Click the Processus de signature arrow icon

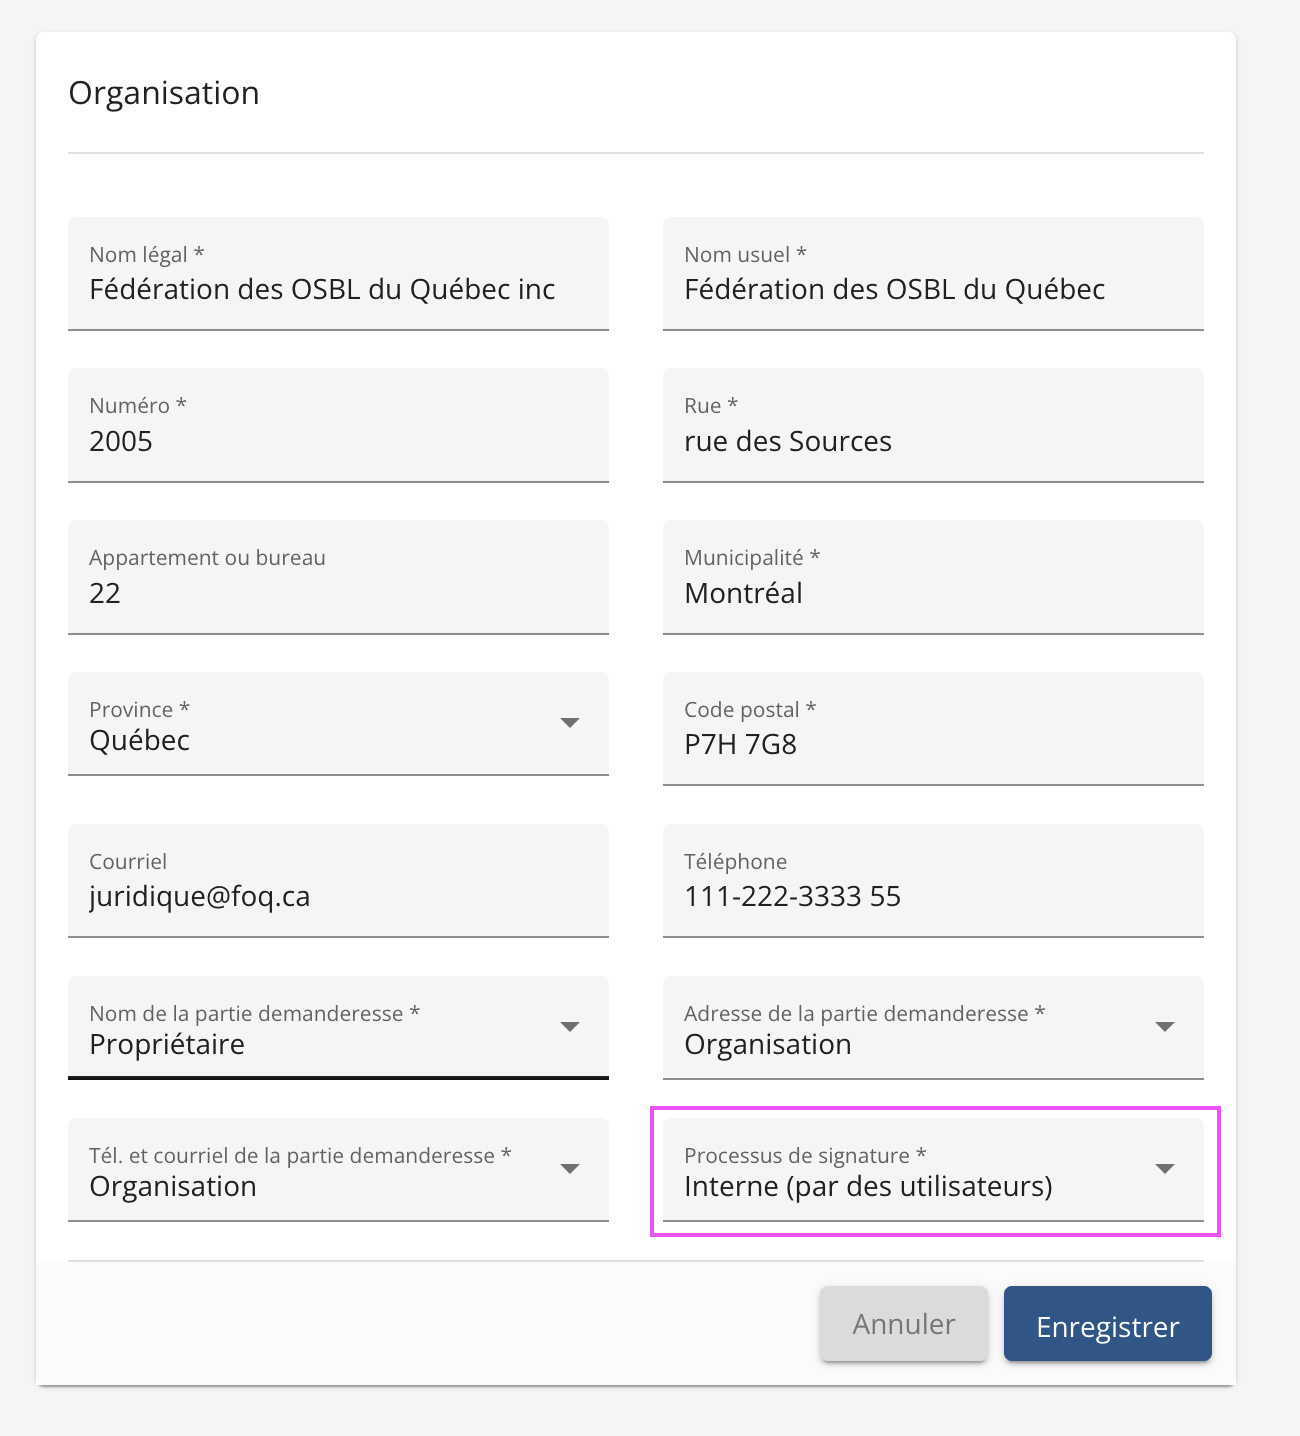point(1164,1169)
